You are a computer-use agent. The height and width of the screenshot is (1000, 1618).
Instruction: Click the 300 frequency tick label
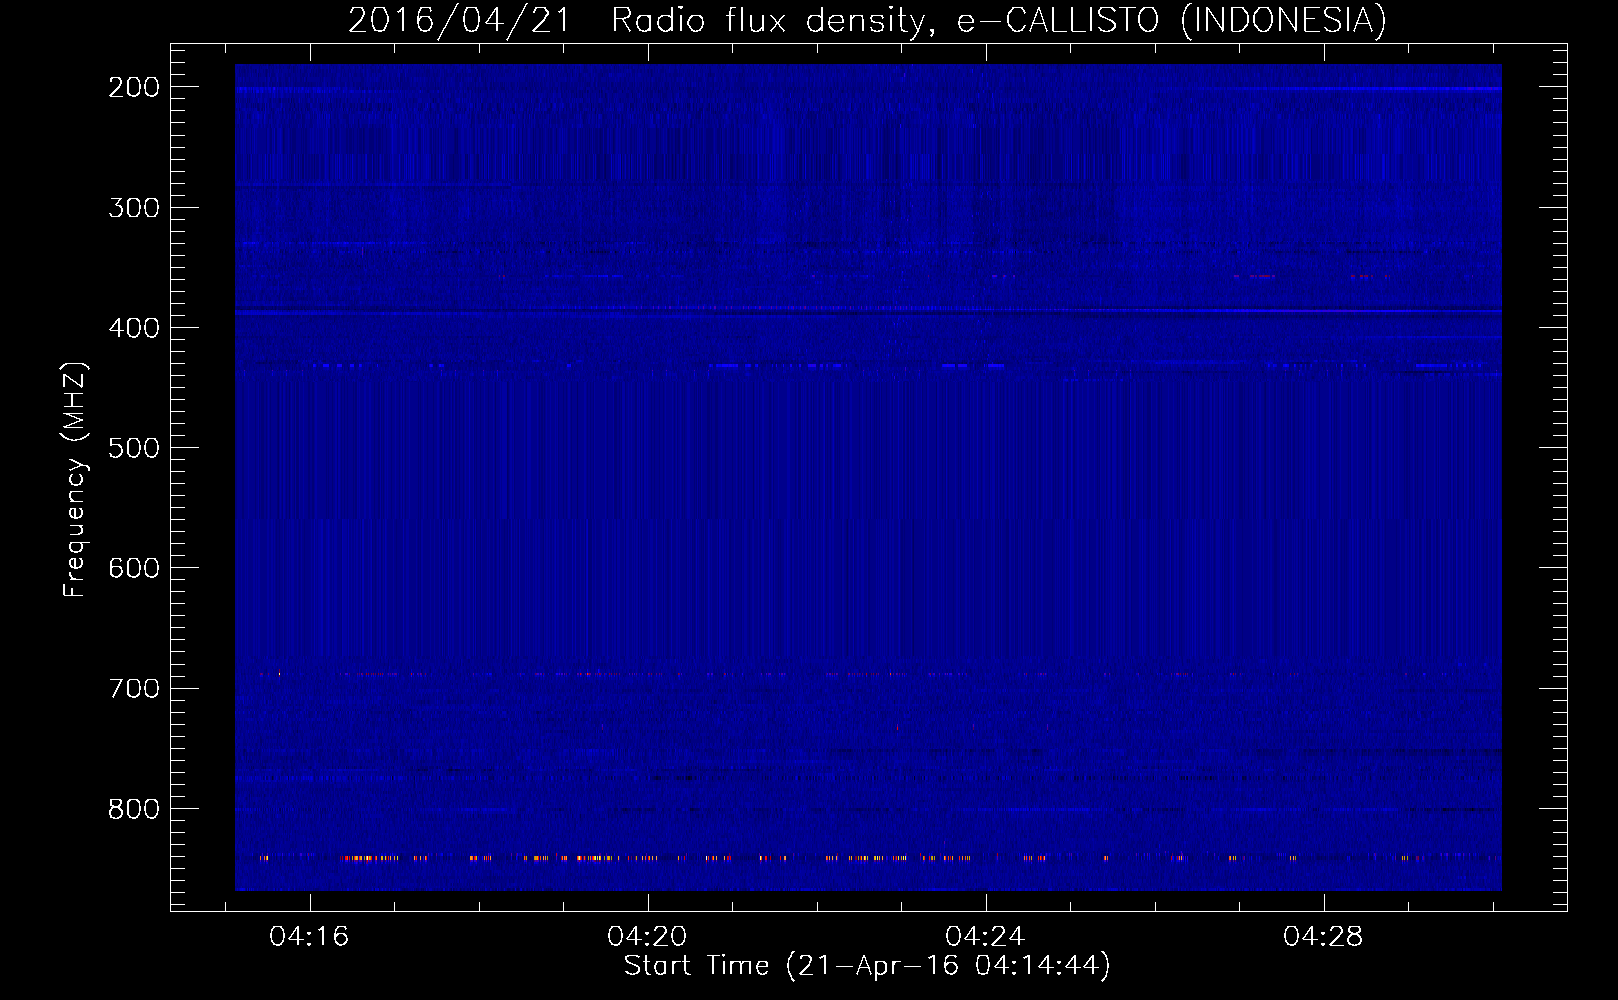[134, 208]
